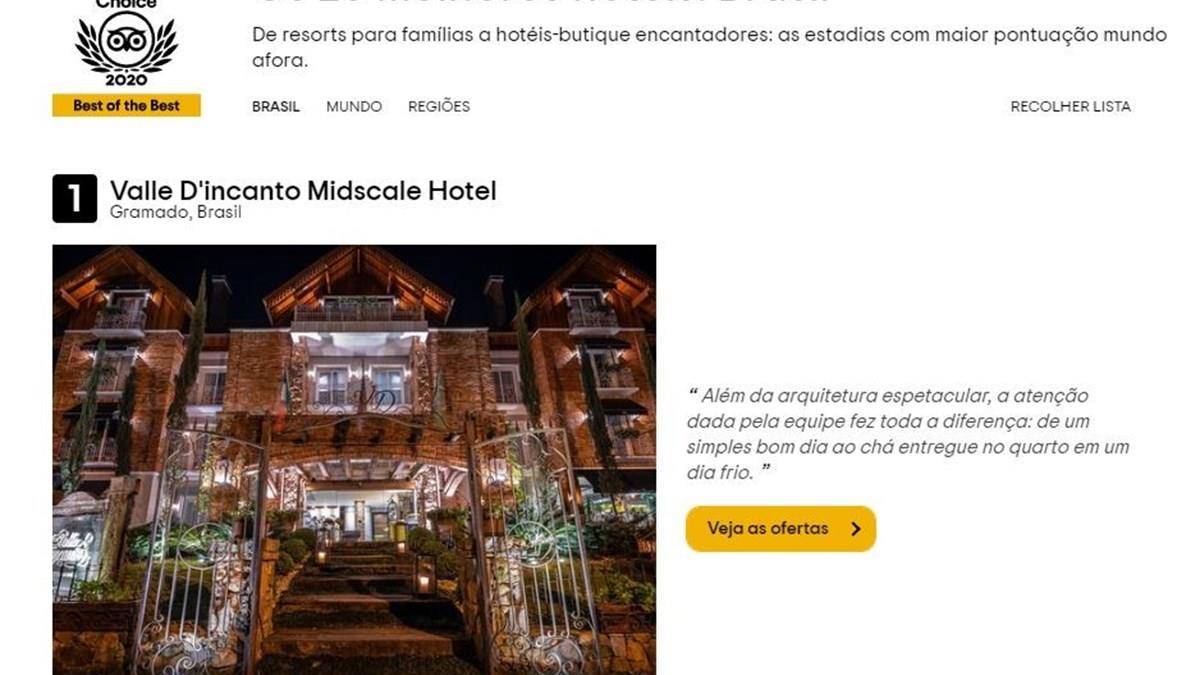1200x675 pixels.
Task: Click the Choice text above the owl
Action: click(126, 4)
